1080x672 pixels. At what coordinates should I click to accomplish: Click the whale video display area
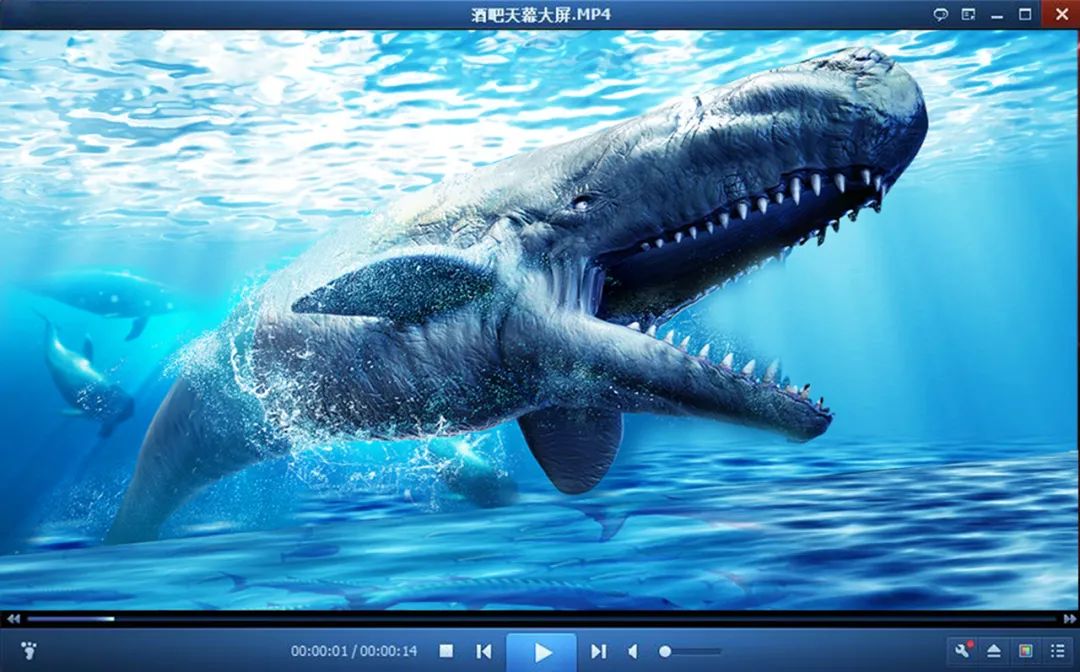(x=540, y=320)
